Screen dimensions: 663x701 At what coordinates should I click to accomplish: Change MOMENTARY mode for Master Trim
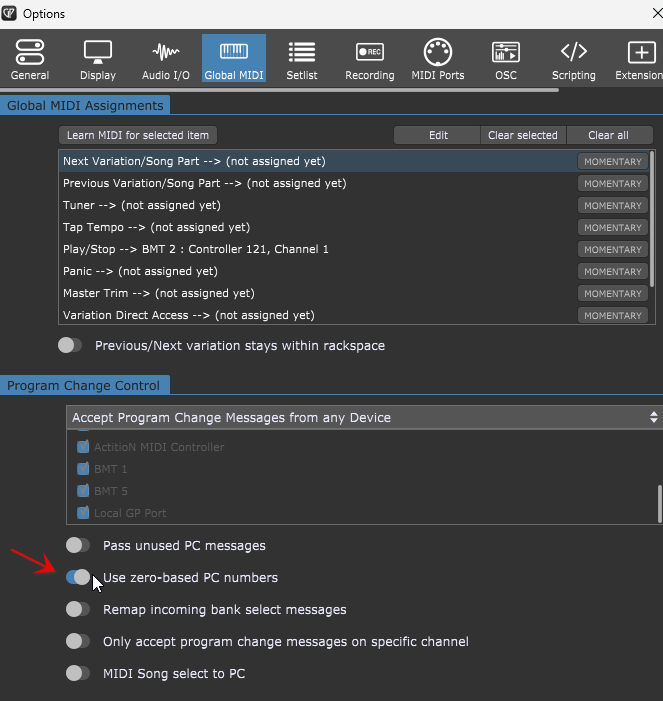[x=612, y=293]
